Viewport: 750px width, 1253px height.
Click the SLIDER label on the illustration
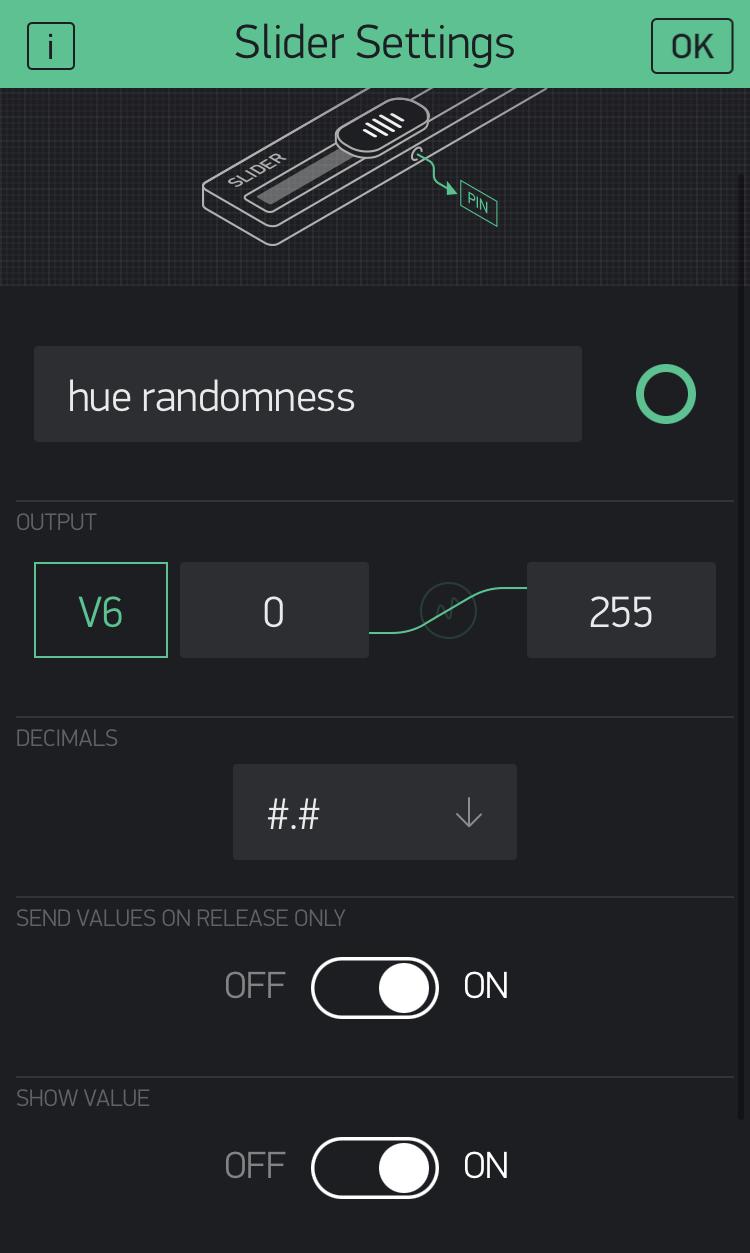257,170
